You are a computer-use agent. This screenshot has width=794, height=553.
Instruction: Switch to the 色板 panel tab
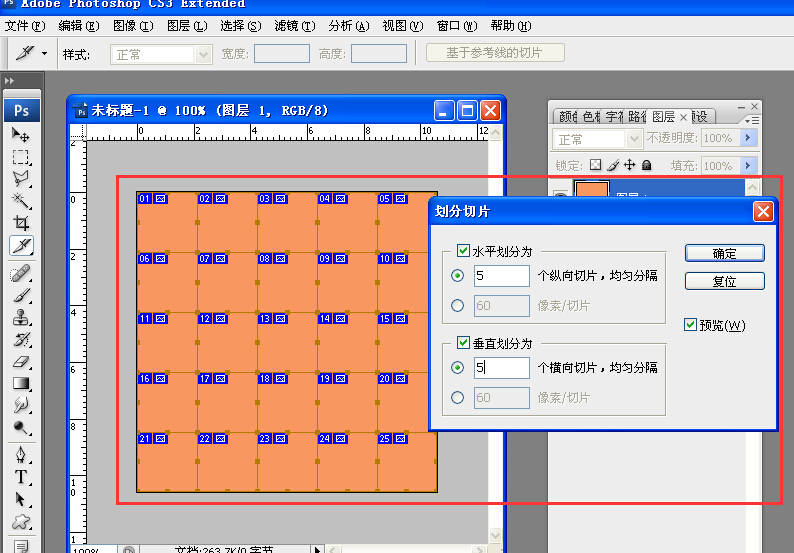(591, 116)
